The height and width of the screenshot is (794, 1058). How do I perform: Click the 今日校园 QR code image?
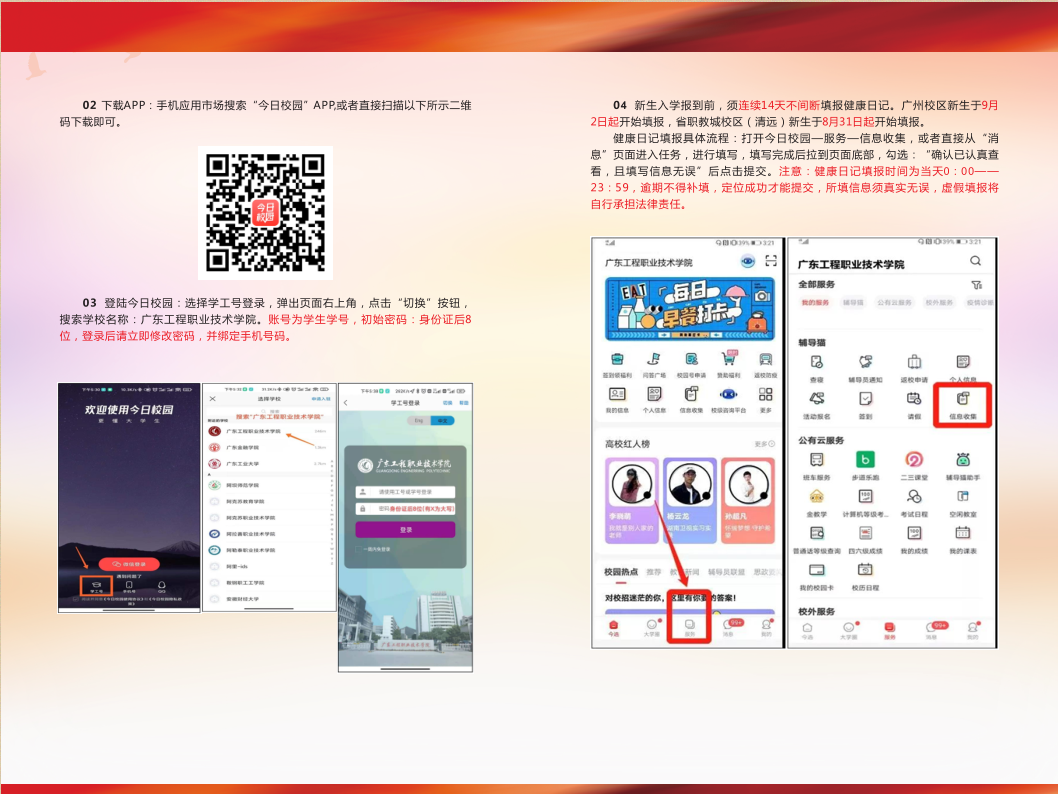tap(265, 211)
